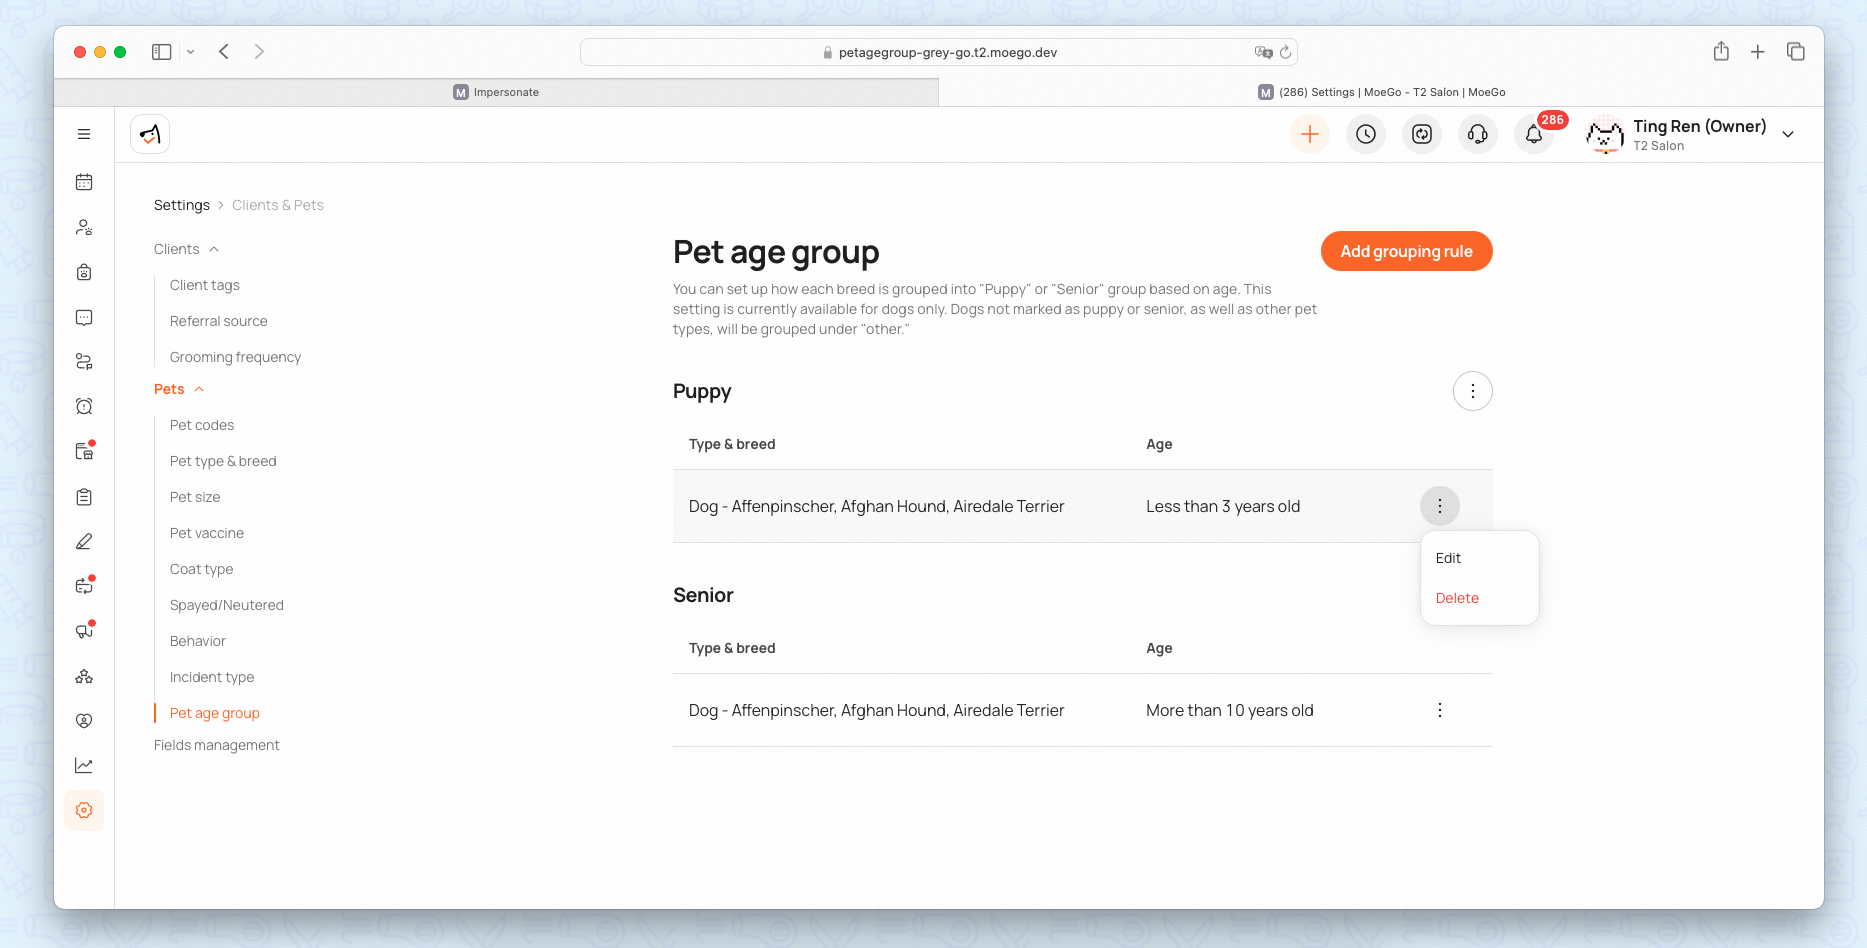The width and height of the screenshot is (1867, 948).
Task: Open the Puppy section three-dot menu
Action: point(1472,391)
